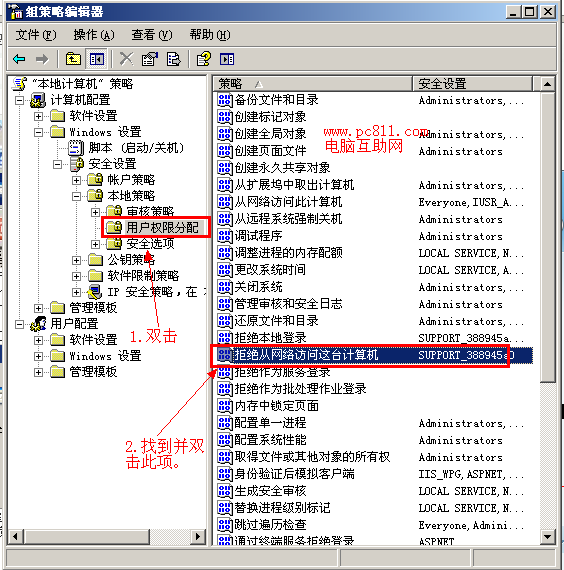Click the tree pane horizontal scrollbar thumb

tap(87, 536)
